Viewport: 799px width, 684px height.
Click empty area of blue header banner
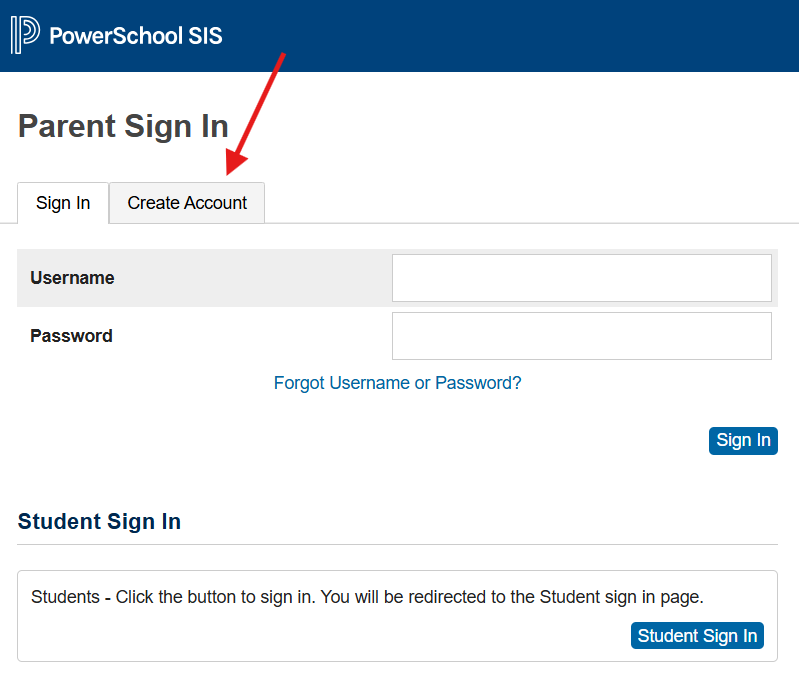coord(520,36)
